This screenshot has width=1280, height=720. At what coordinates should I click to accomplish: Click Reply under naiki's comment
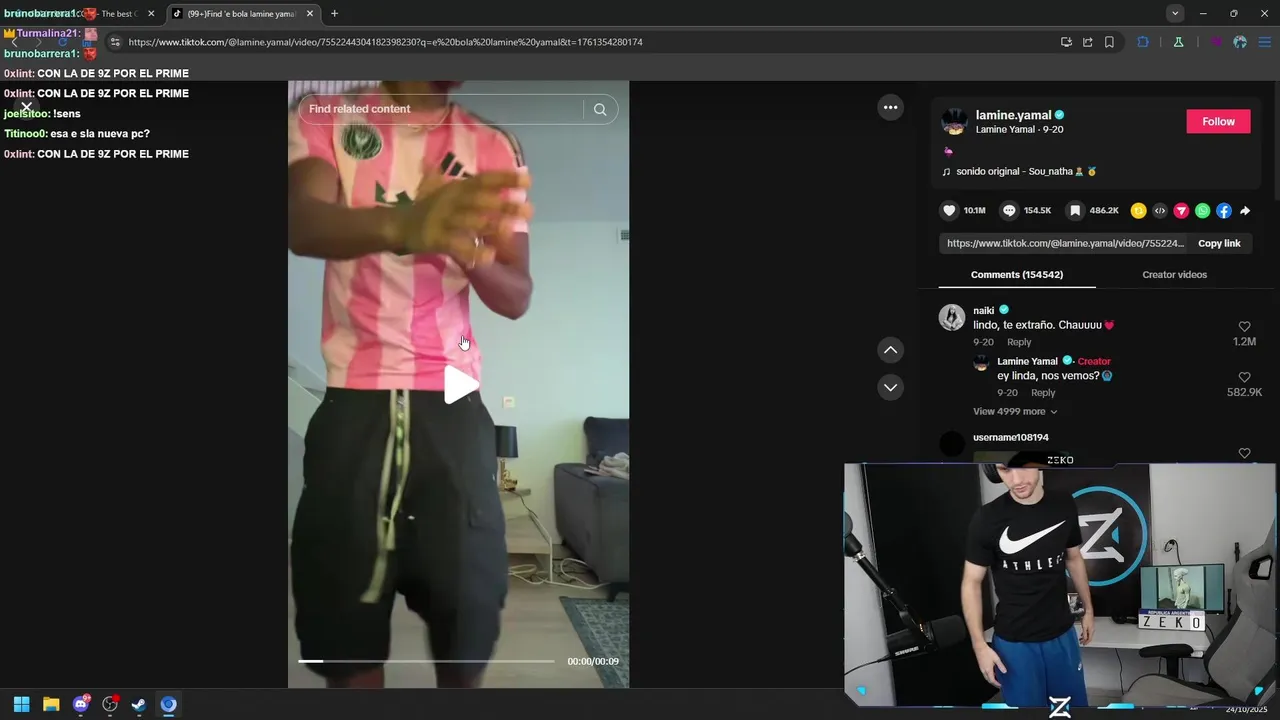pyautogui.click(x=1018, y=342)
